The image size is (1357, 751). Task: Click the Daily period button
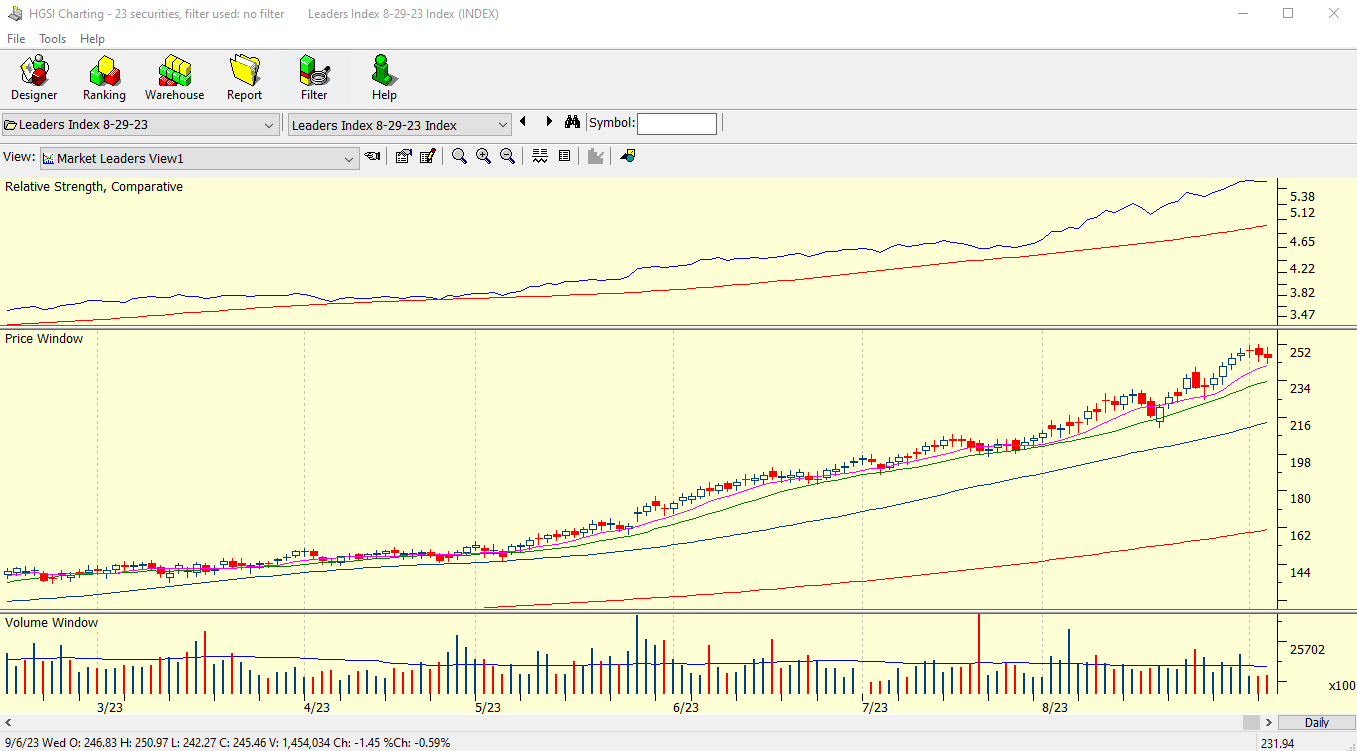point(1317,722)
